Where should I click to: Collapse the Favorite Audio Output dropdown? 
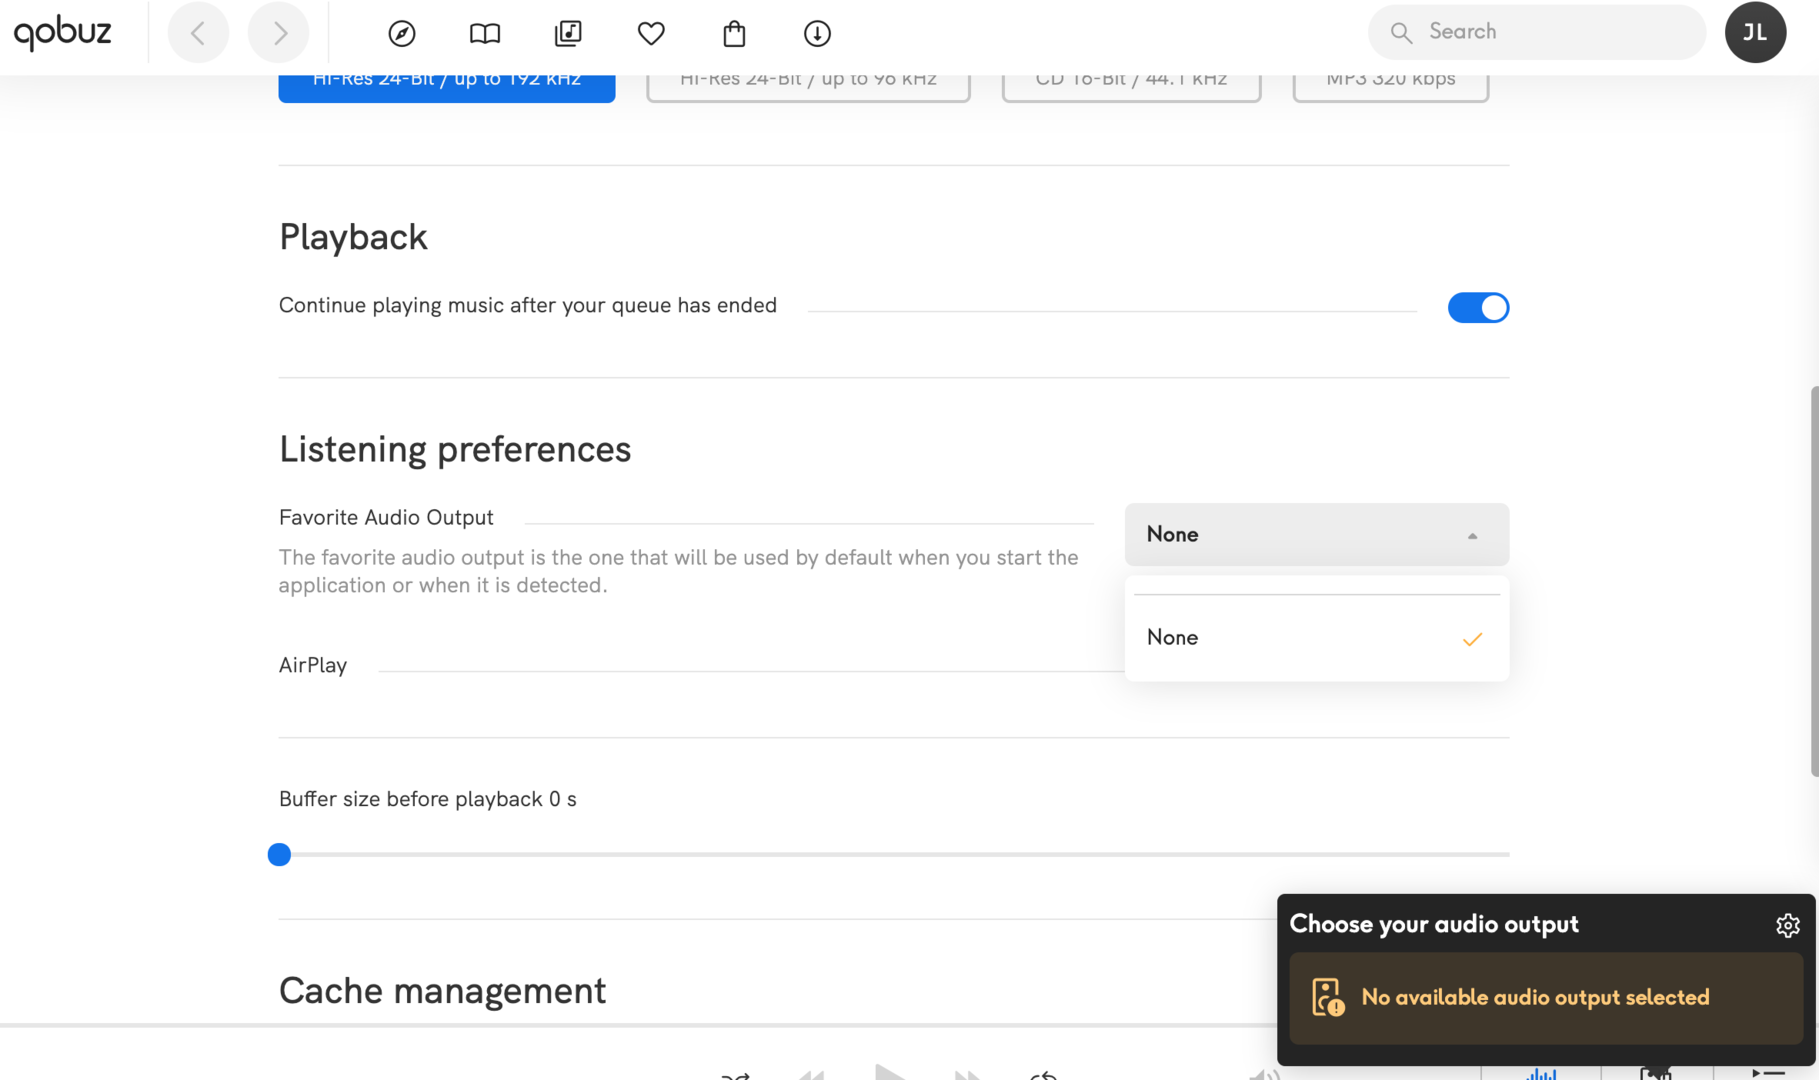[1316, 534]
